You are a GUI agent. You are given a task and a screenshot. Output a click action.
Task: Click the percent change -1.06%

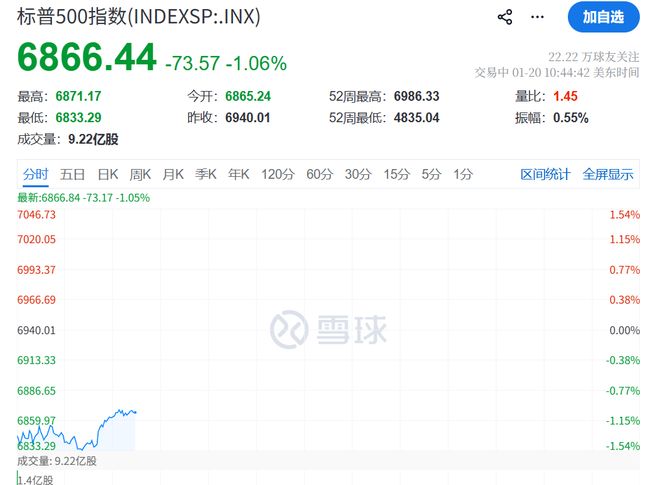coord(256,64)
